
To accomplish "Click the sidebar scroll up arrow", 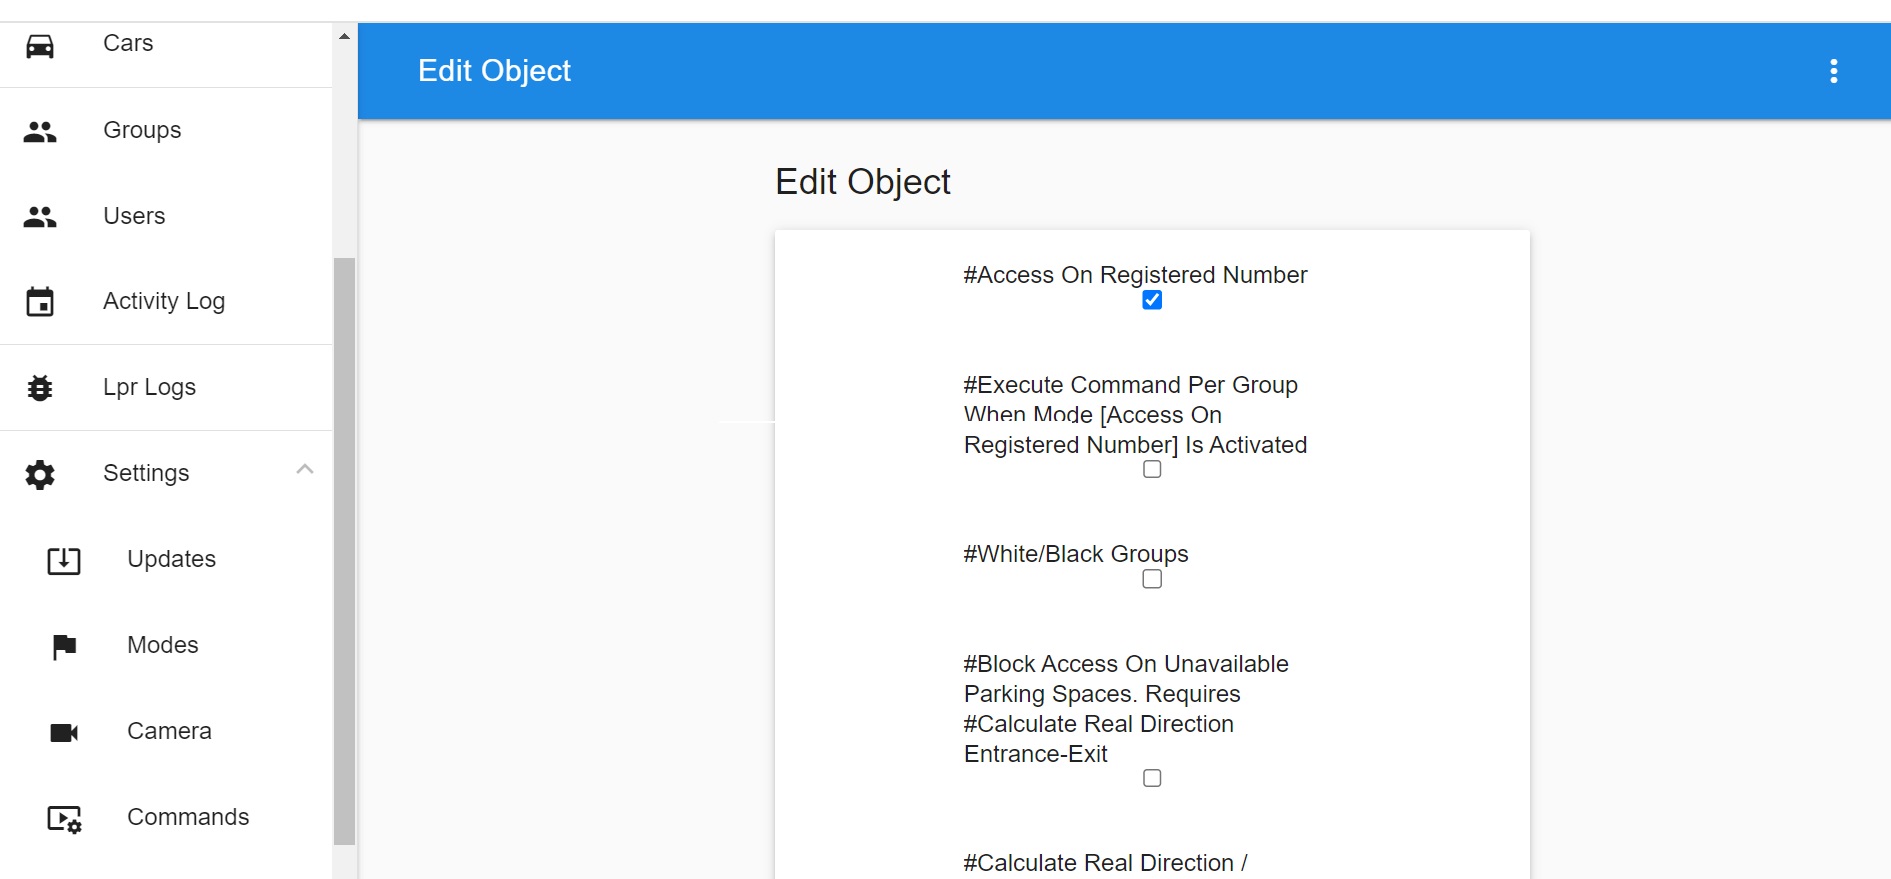I will tap(344, 36).
